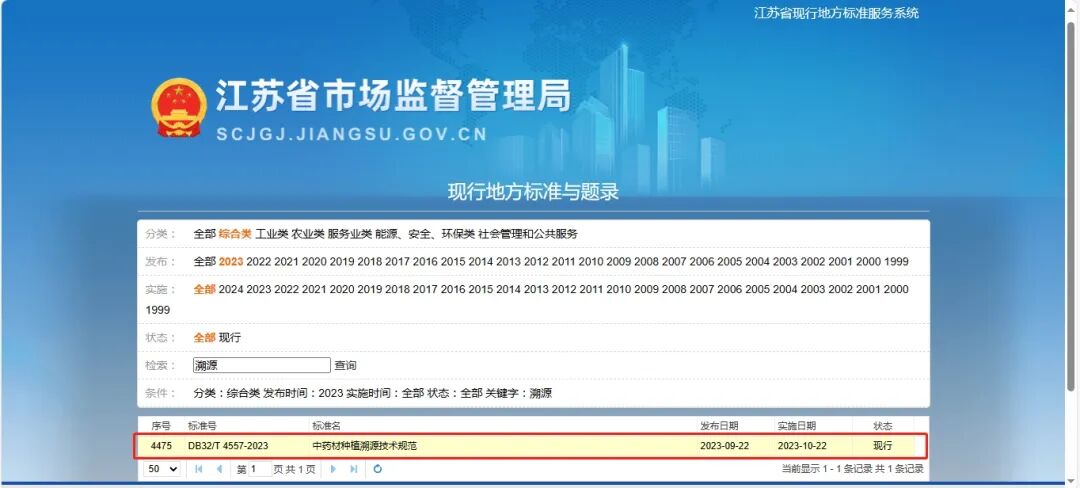Click the page number input field

[260, 469]
